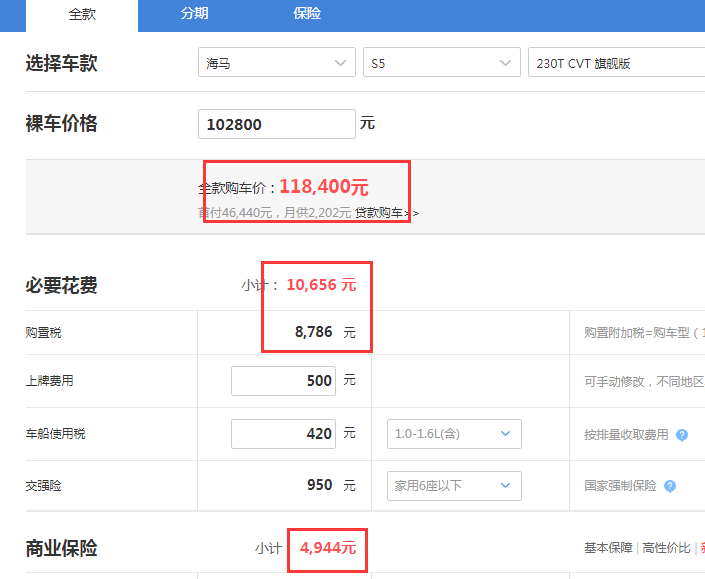Click the 选择车款 heading

point(62,63)
